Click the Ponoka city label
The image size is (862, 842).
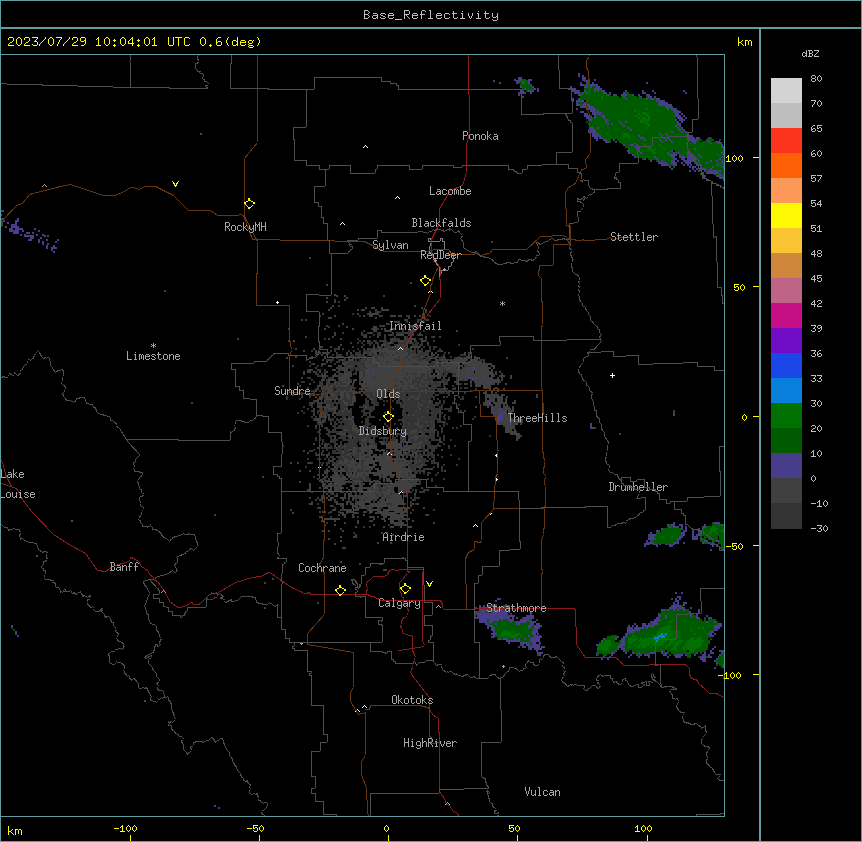[x=480, y=136]
